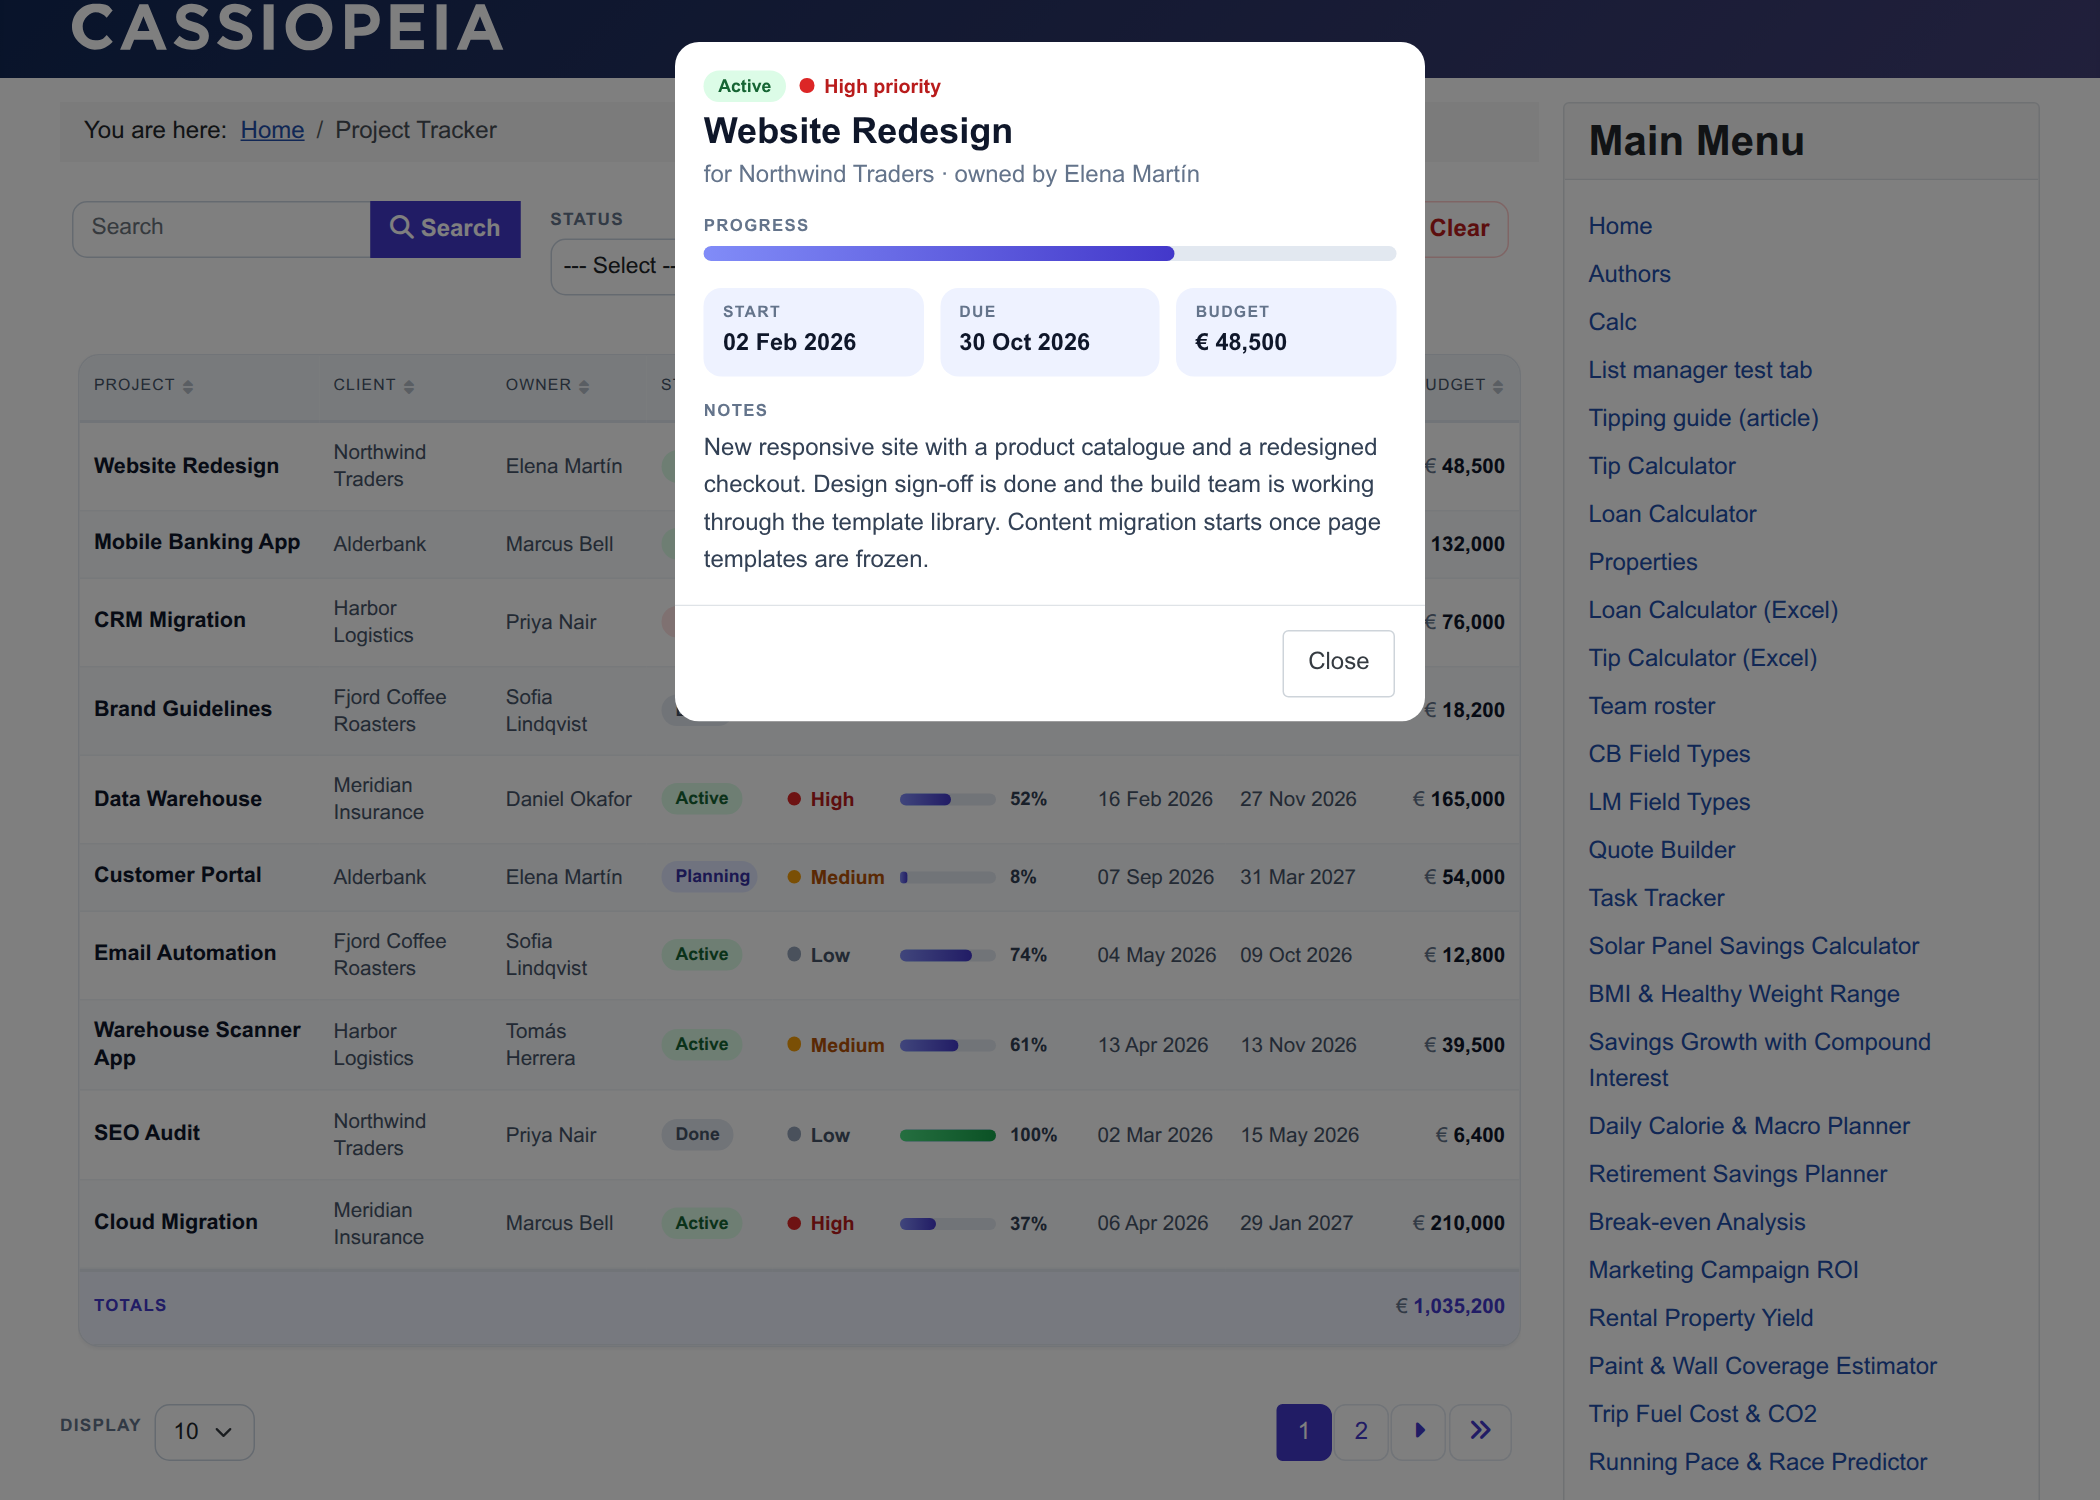Sort by the Project column
Image resolution: width=2100 pixels, height=1500 pixels.
click(143, 385)
